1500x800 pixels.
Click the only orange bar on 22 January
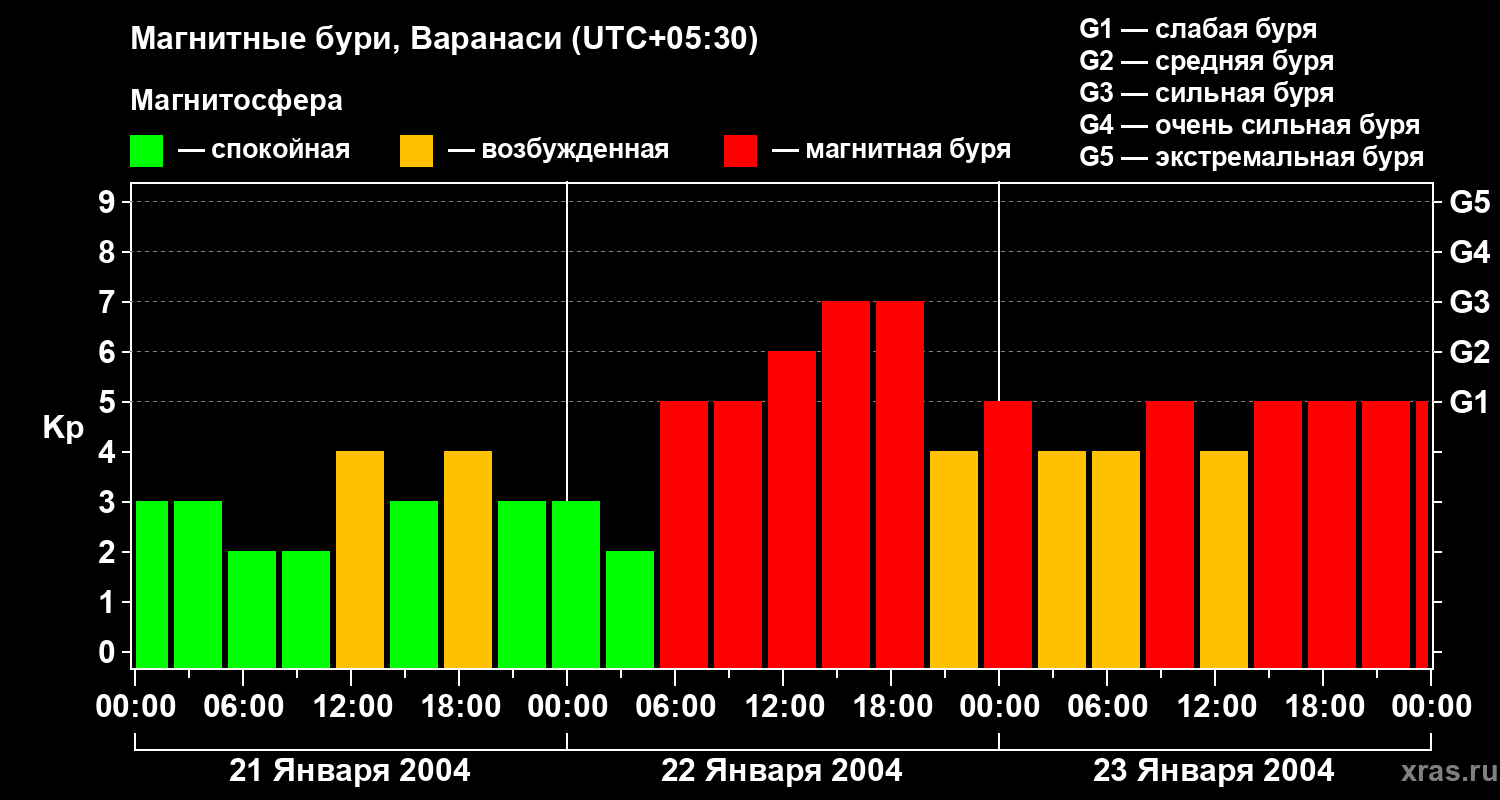coord(954,560)
